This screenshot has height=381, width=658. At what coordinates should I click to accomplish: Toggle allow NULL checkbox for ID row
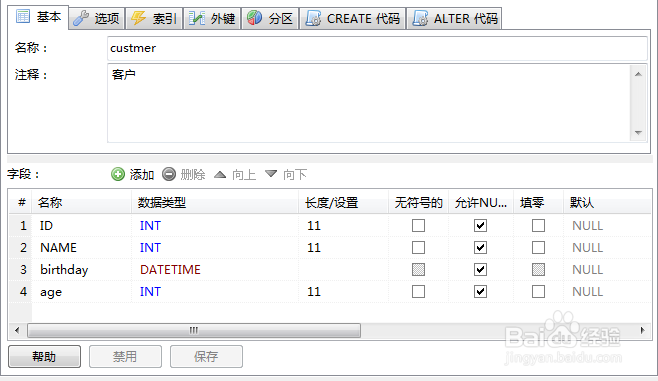pyautogui.click(x=480, y=226)
